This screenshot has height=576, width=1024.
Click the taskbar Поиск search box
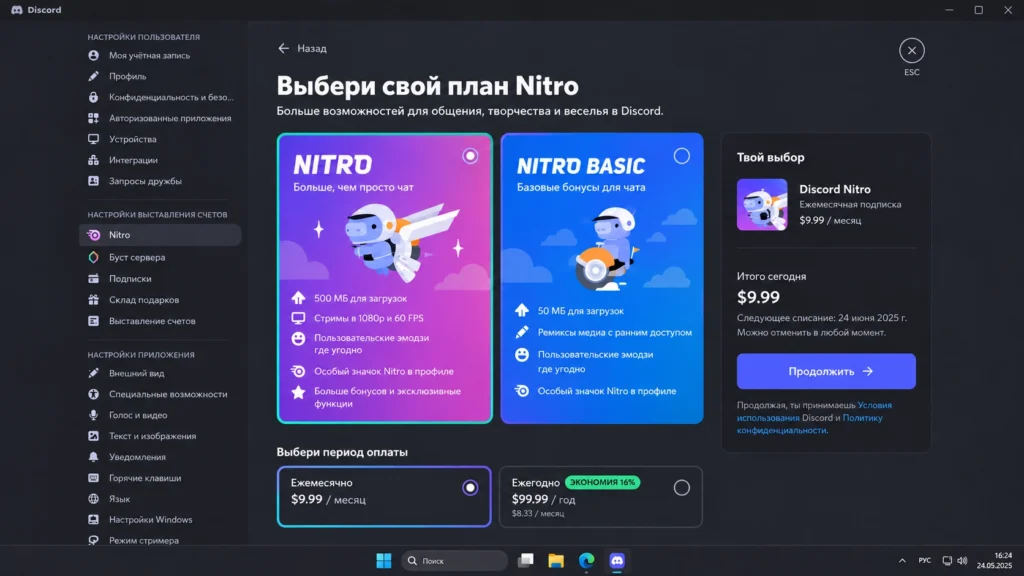point(455,561)
